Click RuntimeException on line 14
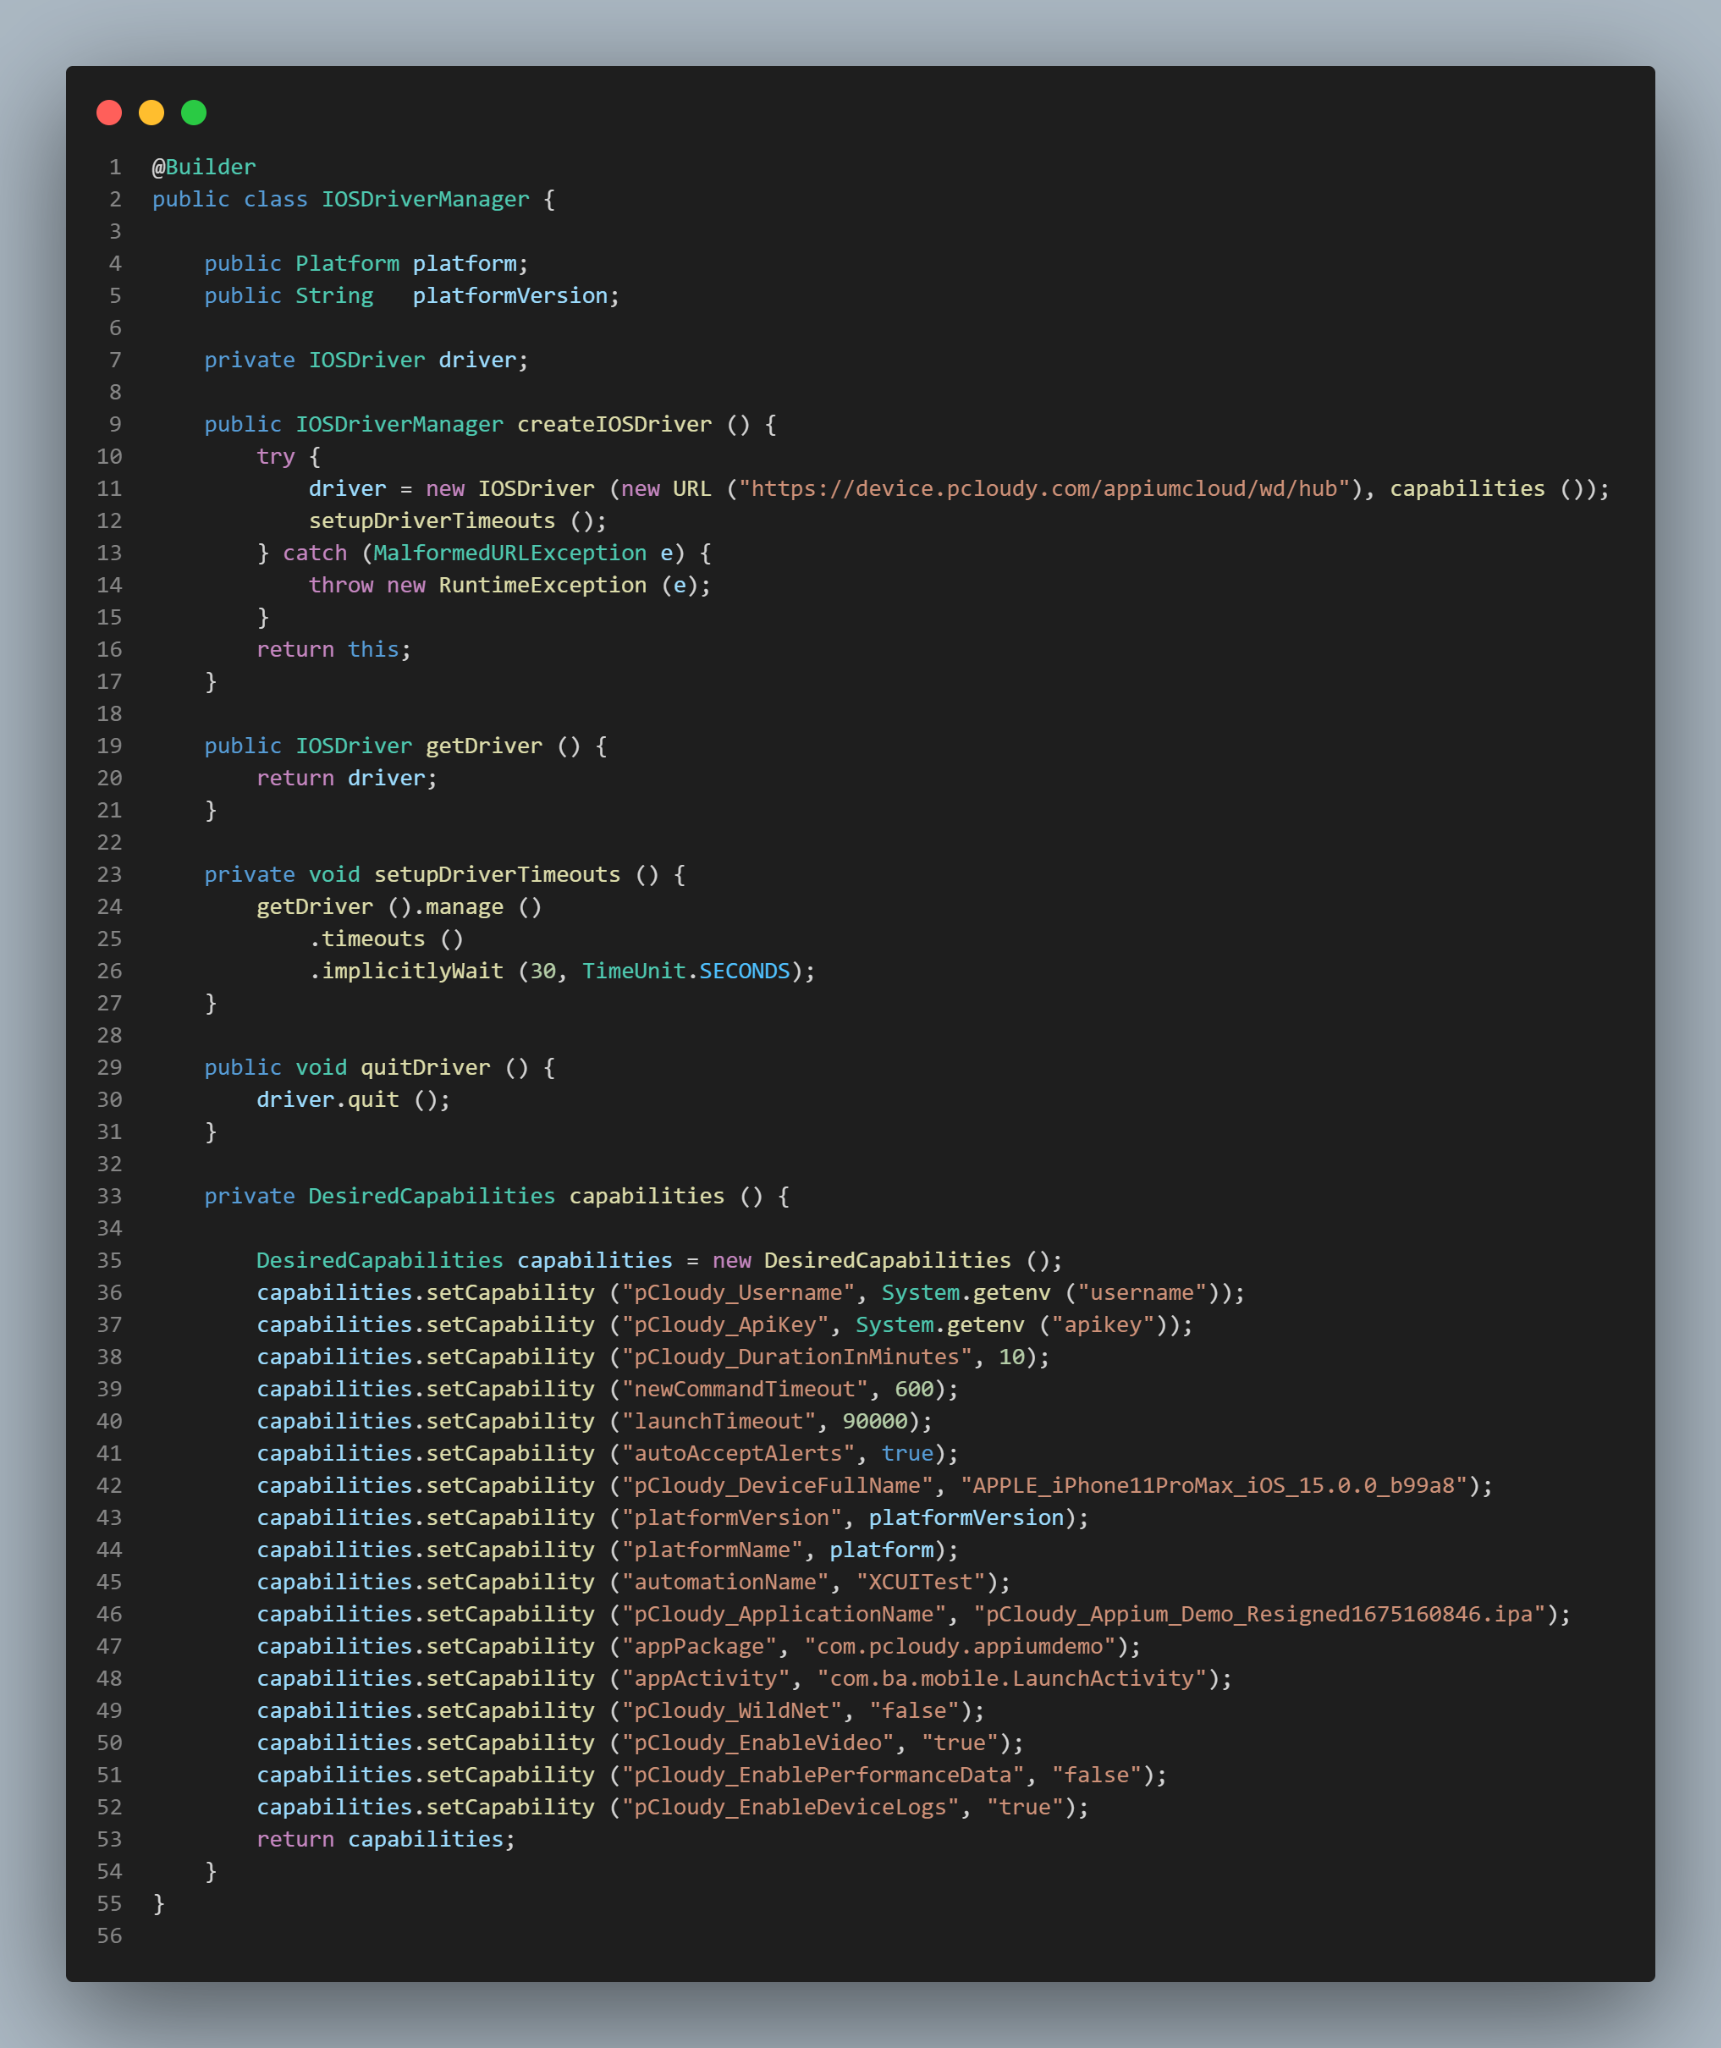1721x2048 pixels. click(x=543, y=585)
